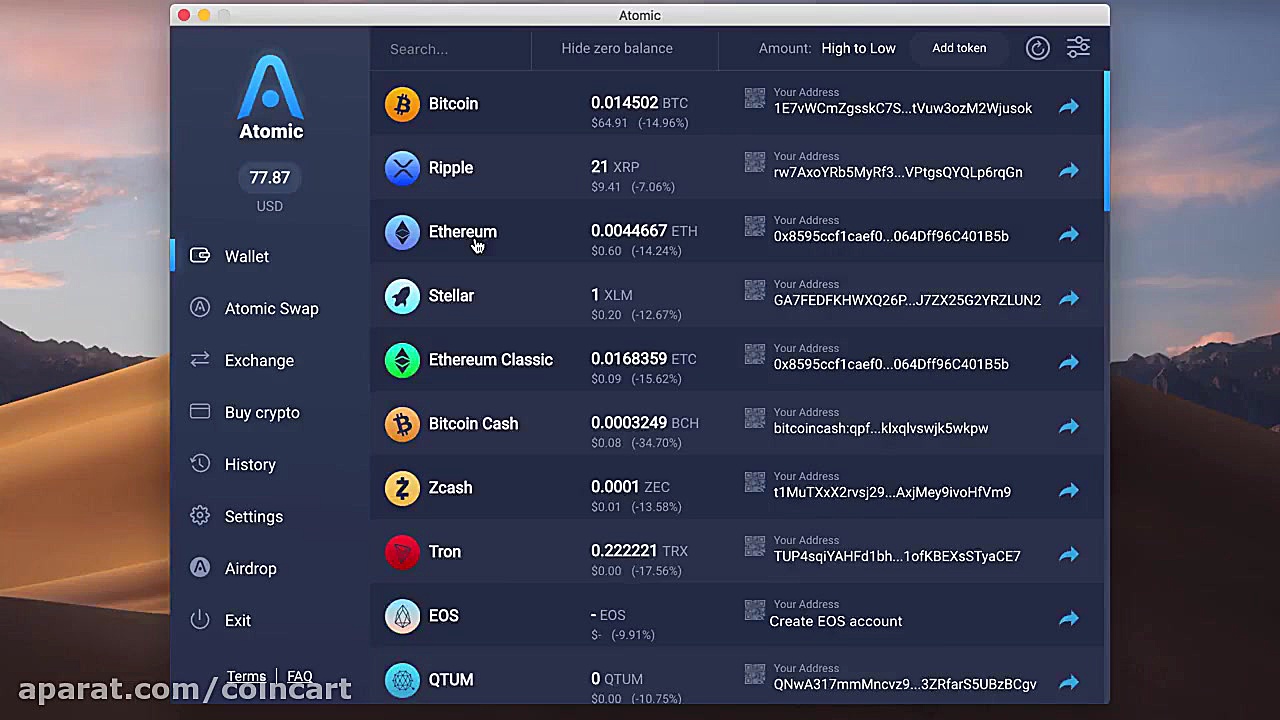
Task: Send Ripple using its arrow icon
Action: pyautogui.click(x=1069, y=170)
